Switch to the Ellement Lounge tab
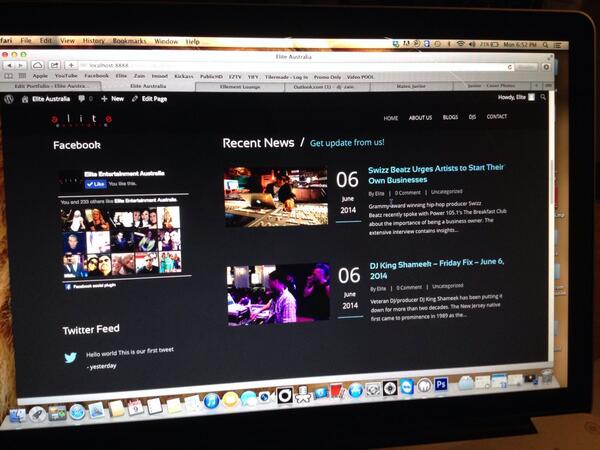600x450 pixels. point(240,87)
